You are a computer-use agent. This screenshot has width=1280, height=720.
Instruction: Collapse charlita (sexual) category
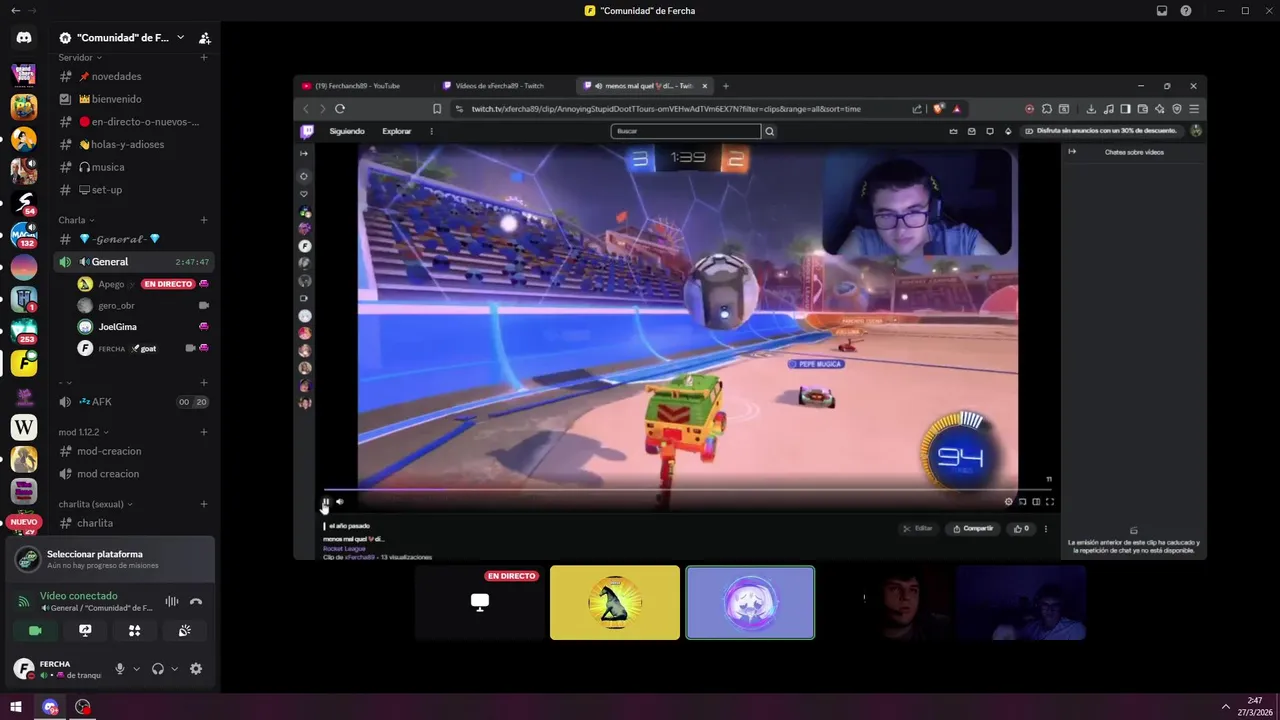pyautogui.click(x=95, y=504)
